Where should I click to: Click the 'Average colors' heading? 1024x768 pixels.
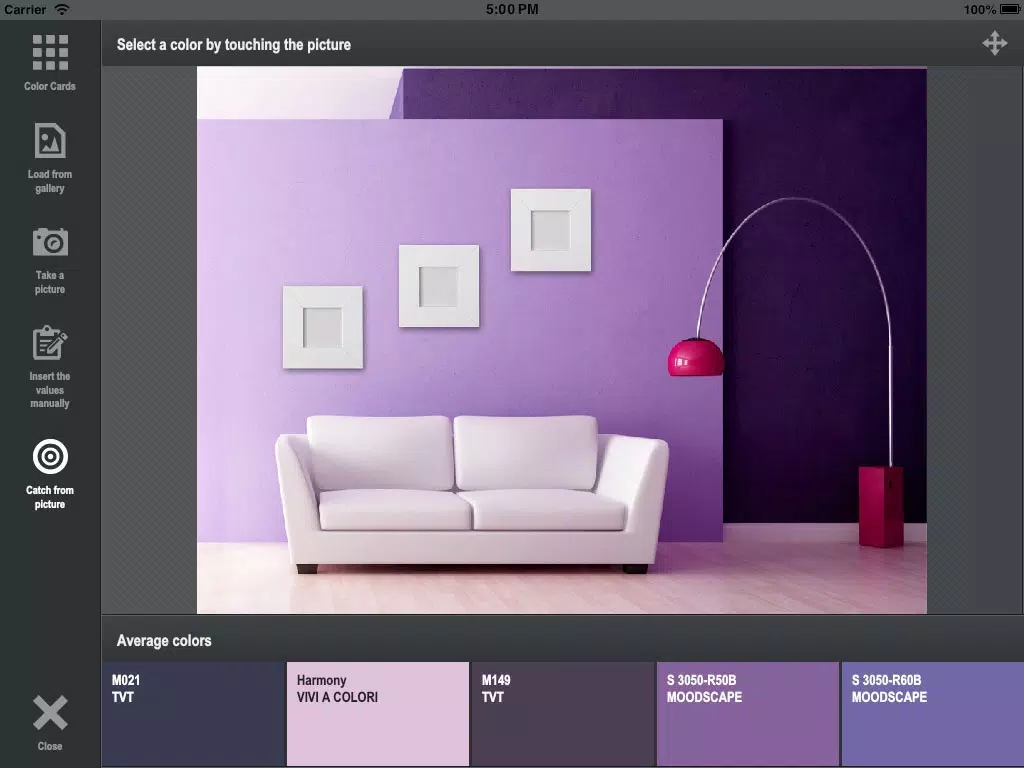point(164,641)
